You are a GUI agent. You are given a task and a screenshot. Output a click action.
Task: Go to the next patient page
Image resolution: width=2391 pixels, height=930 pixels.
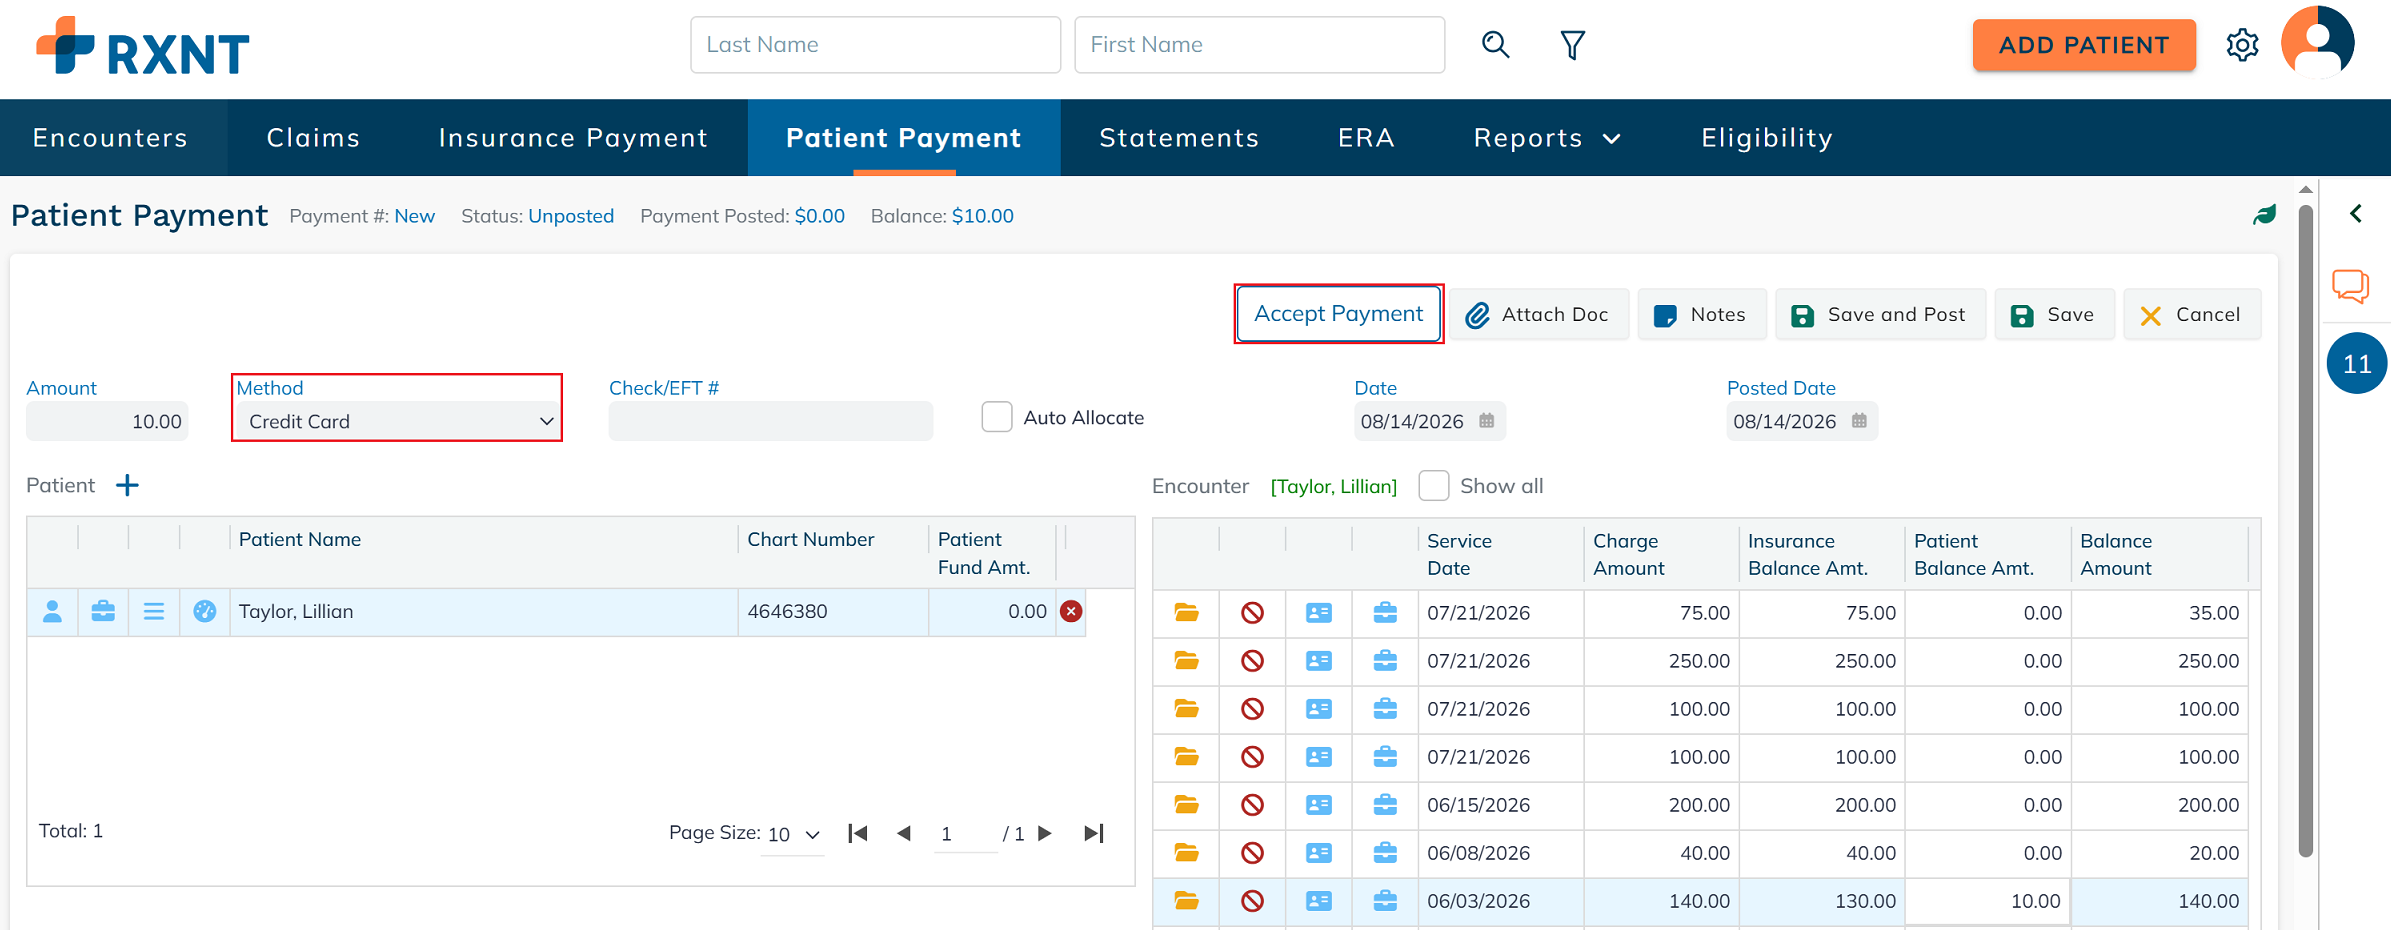pos(1045,833)
